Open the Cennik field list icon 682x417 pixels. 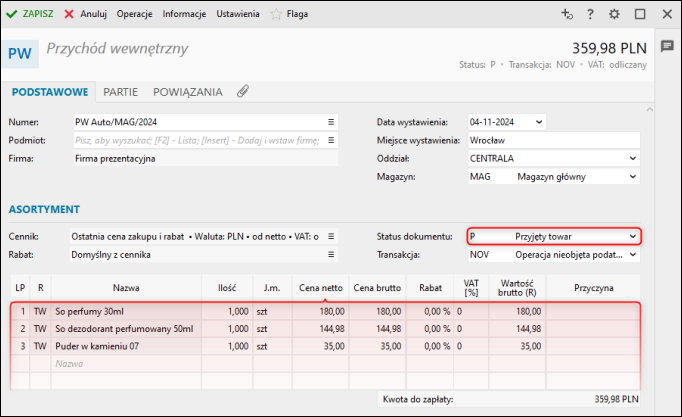coord(331,236)
